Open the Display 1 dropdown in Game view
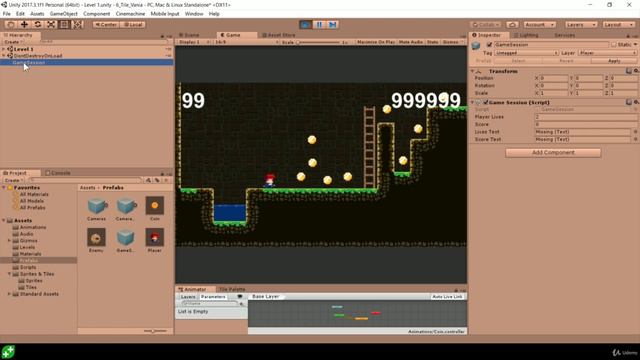The height and width of the screenshot is (360, 640). [x=194, y=42]
